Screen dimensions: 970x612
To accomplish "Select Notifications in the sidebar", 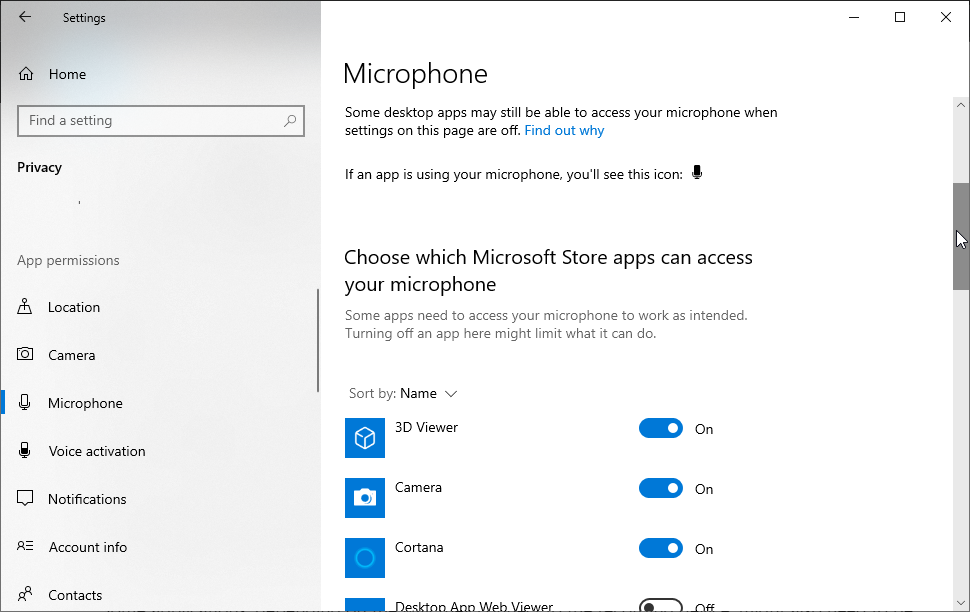I will pos(87,499).
